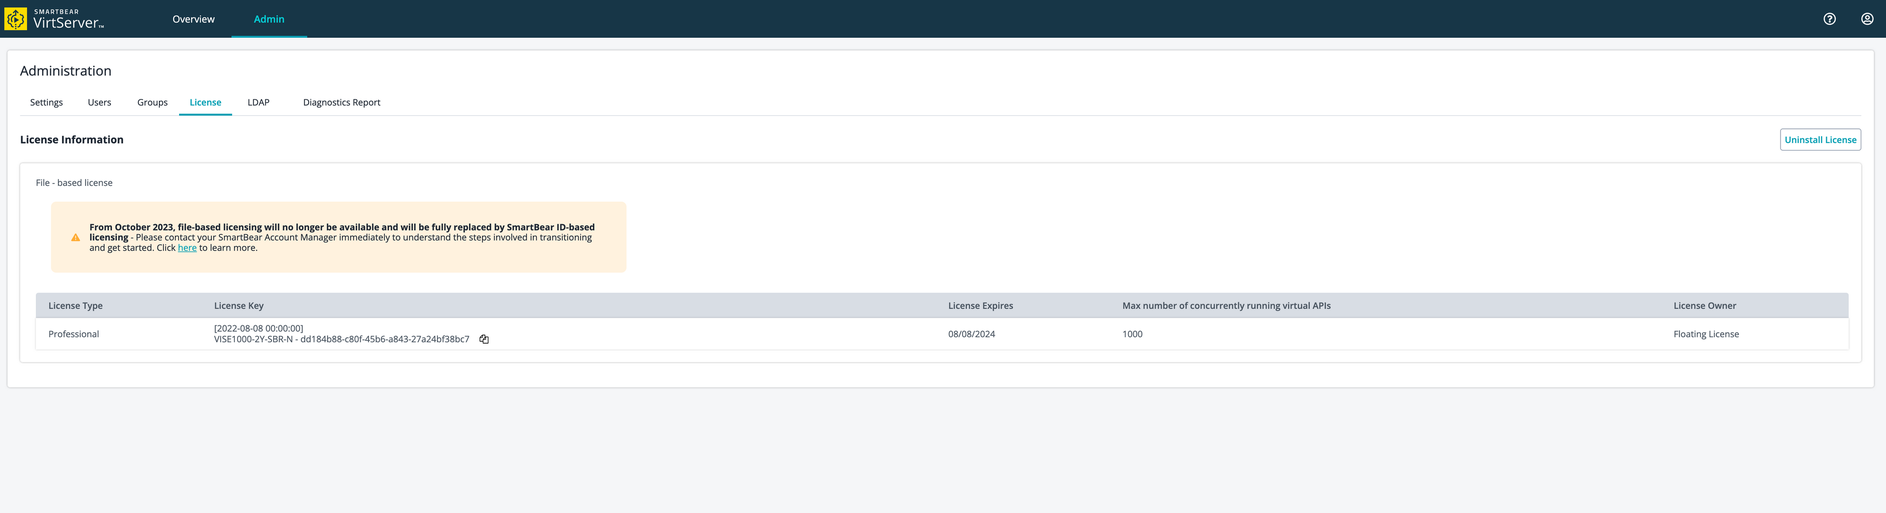
Task: View the Diagnostics Report tab
Action: 341,103
